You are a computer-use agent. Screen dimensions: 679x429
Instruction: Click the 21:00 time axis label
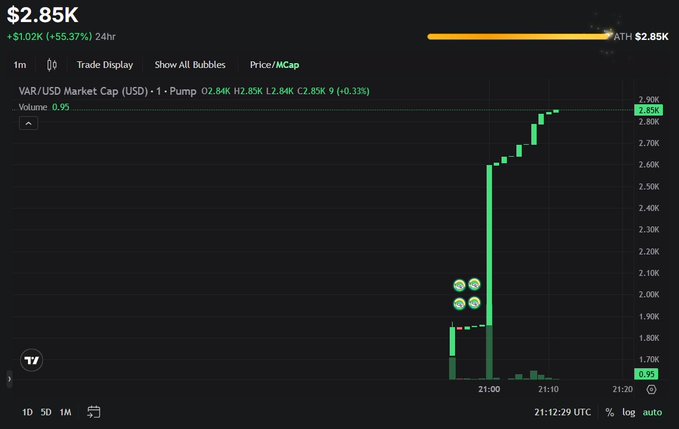(x=489, y=389)
